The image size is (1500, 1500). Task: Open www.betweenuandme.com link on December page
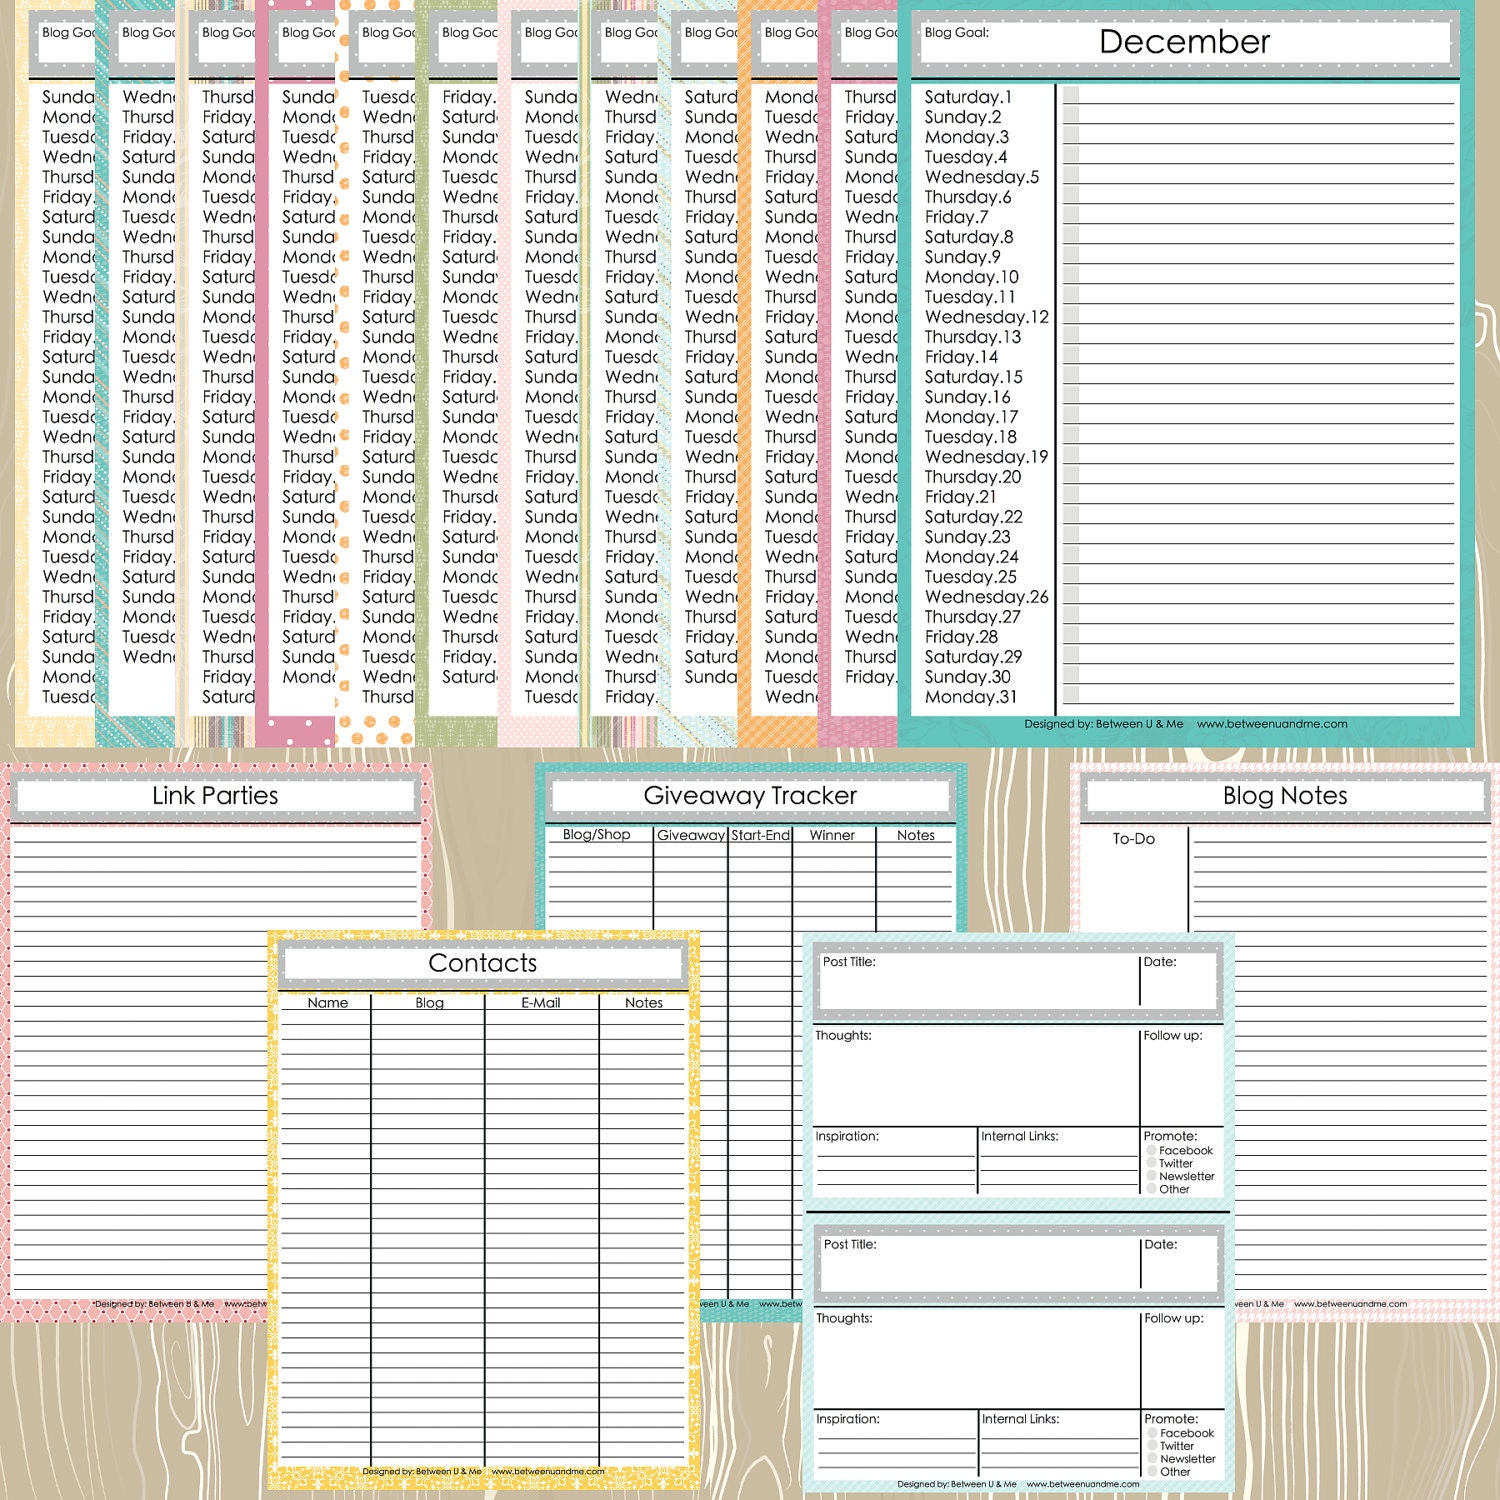click(x=1272, y=724)
